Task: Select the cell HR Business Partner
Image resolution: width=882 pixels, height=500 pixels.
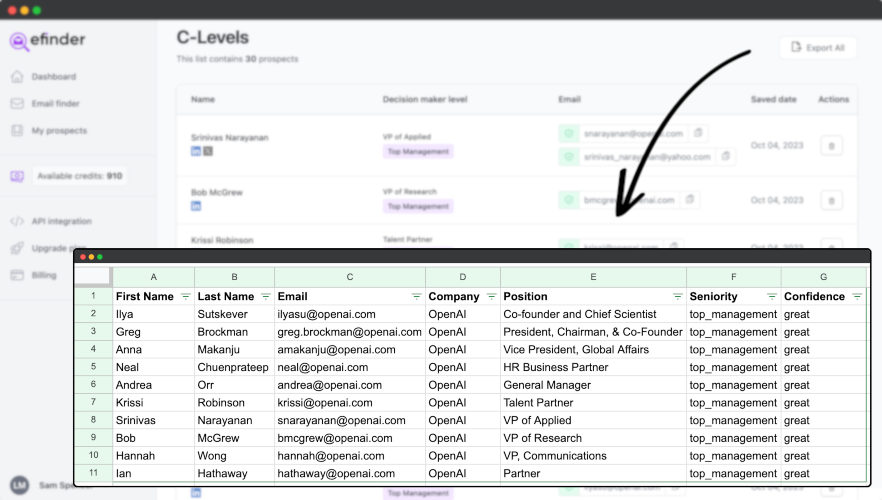Action: click(x=593, y=367)
